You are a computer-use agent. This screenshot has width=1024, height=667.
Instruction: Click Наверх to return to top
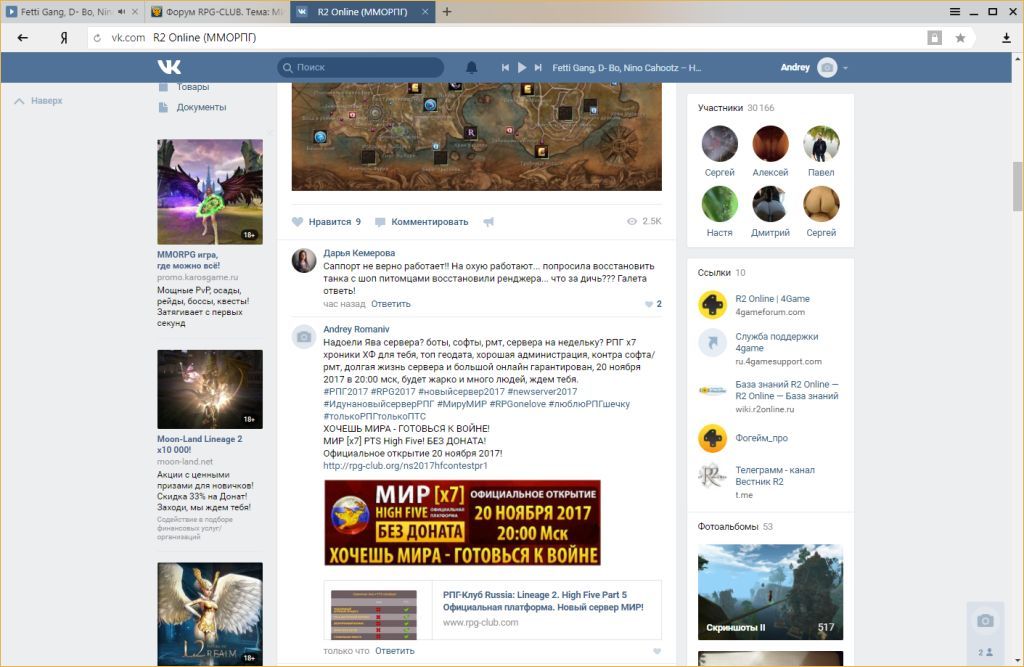click(39, 101)
